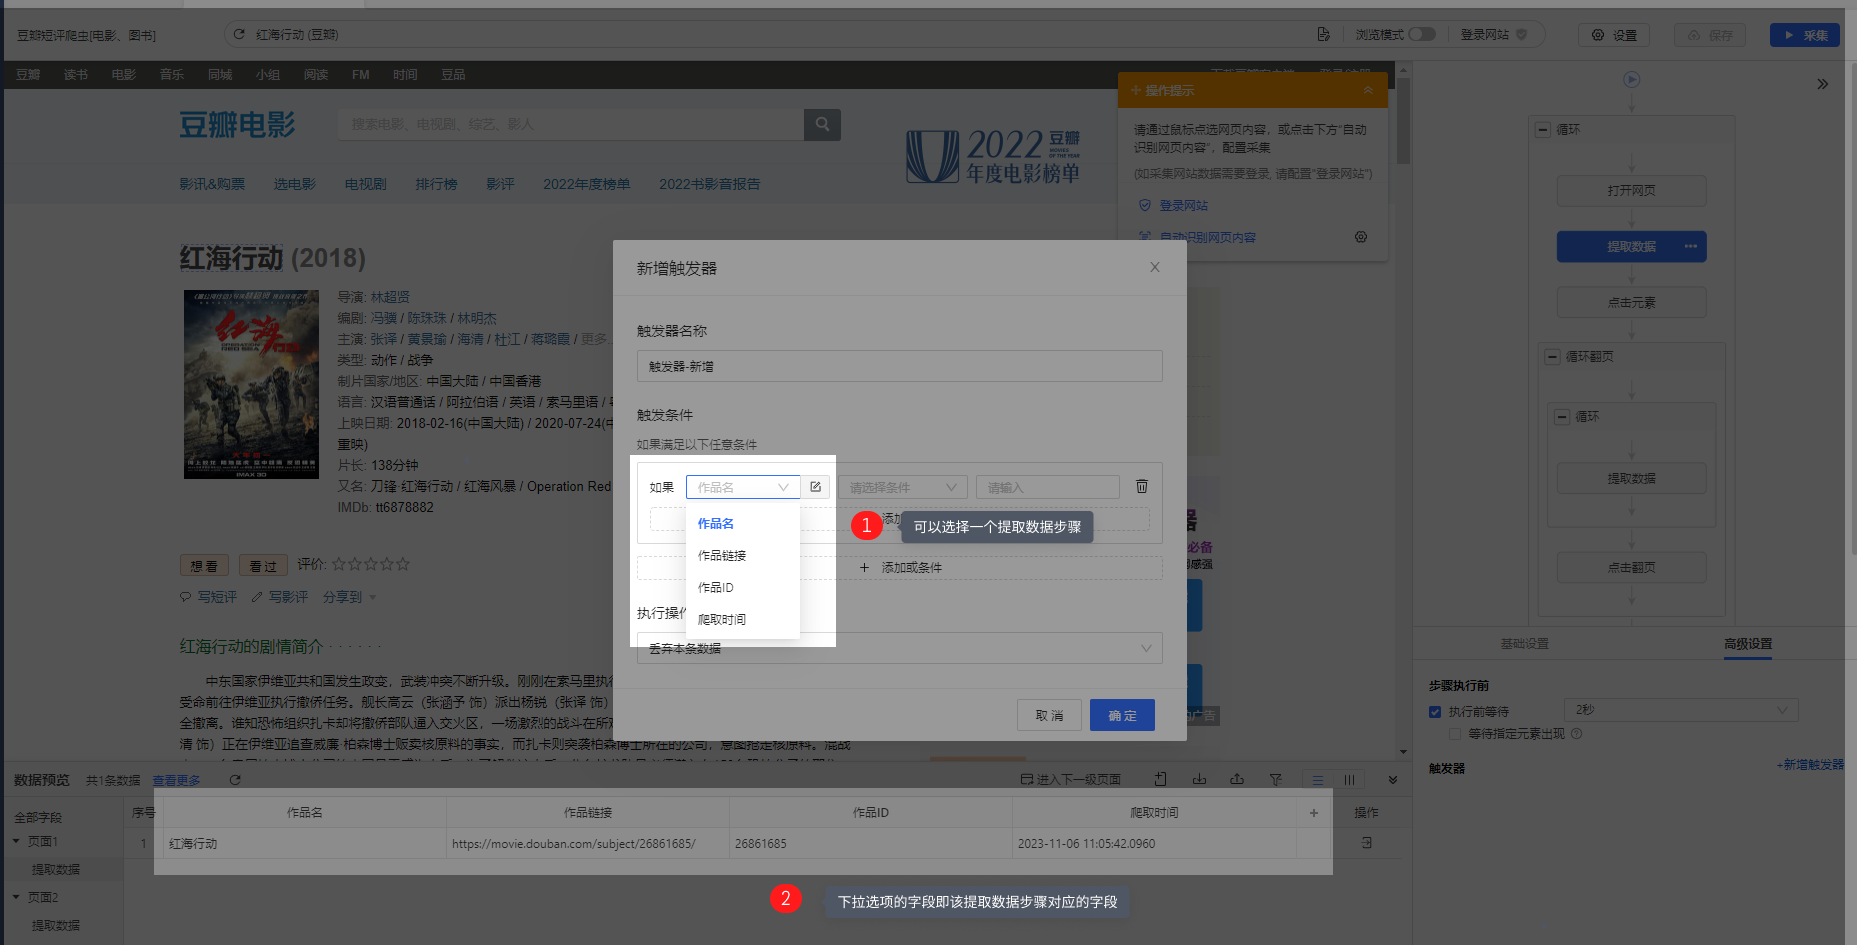This screenshot has height=945, width=1857.
Task: Open the 设置 settings button
Action: (1614, 35)
